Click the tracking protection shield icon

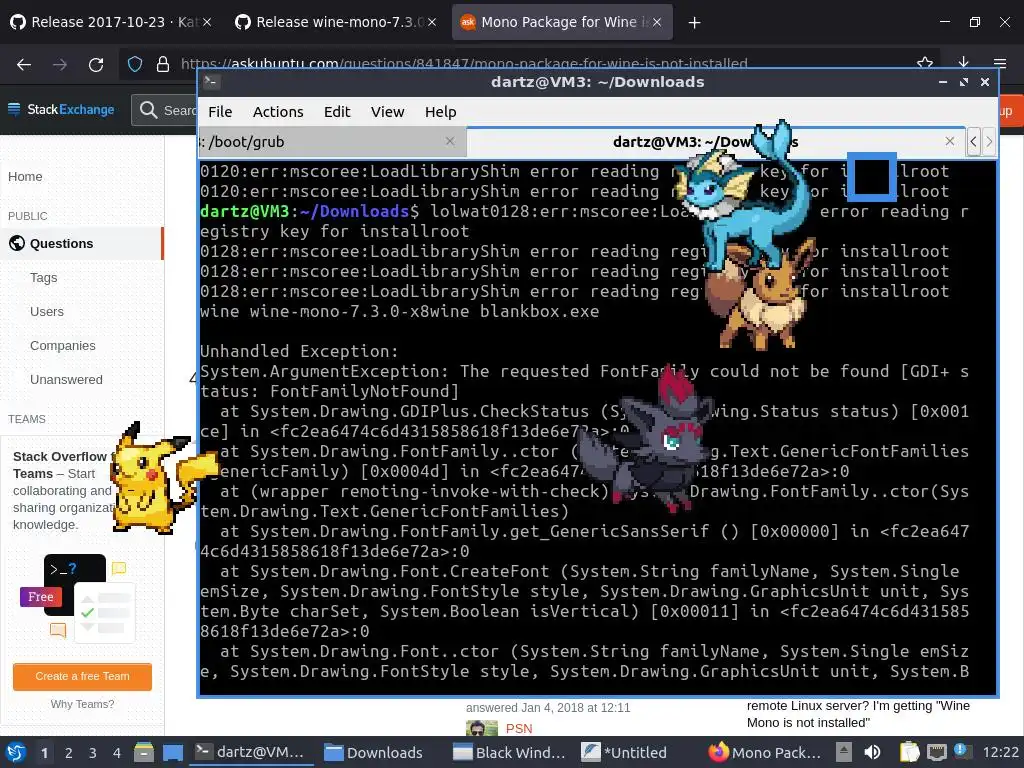pos(135,64)
